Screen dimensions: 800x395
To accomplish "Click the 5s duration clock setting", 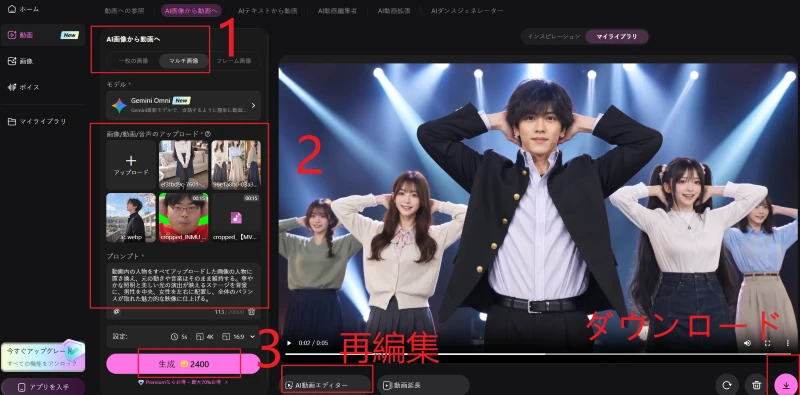I will [x=179, y=337].
